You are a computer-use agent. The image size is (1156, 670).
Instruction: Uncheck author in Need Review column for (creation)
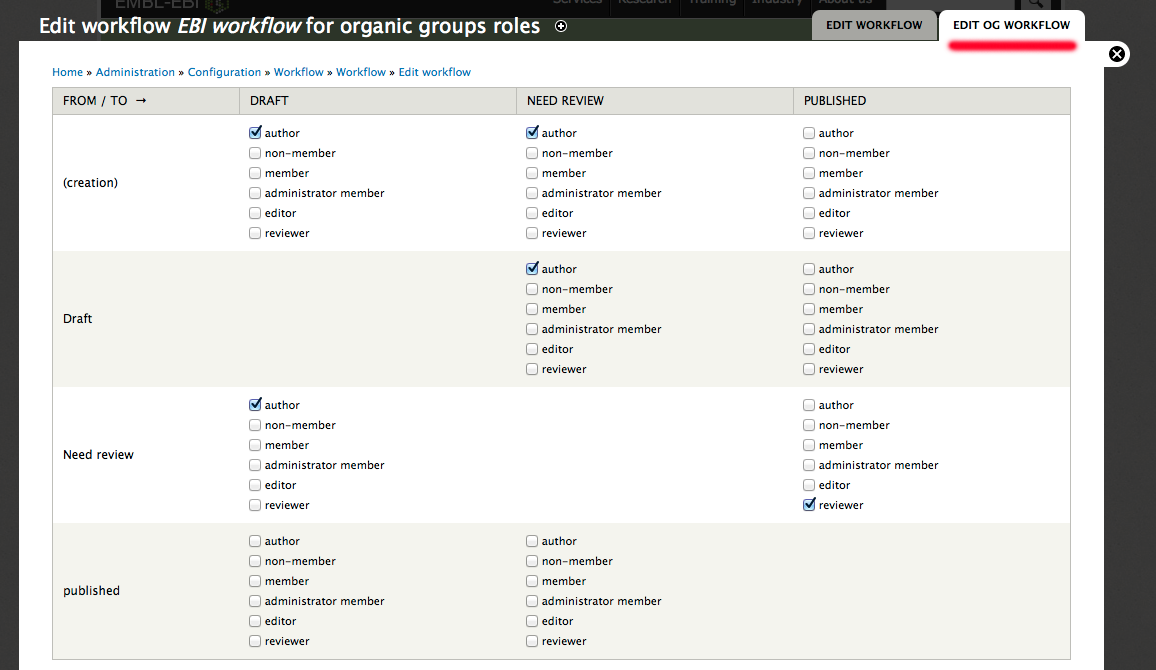click(532, 132)
